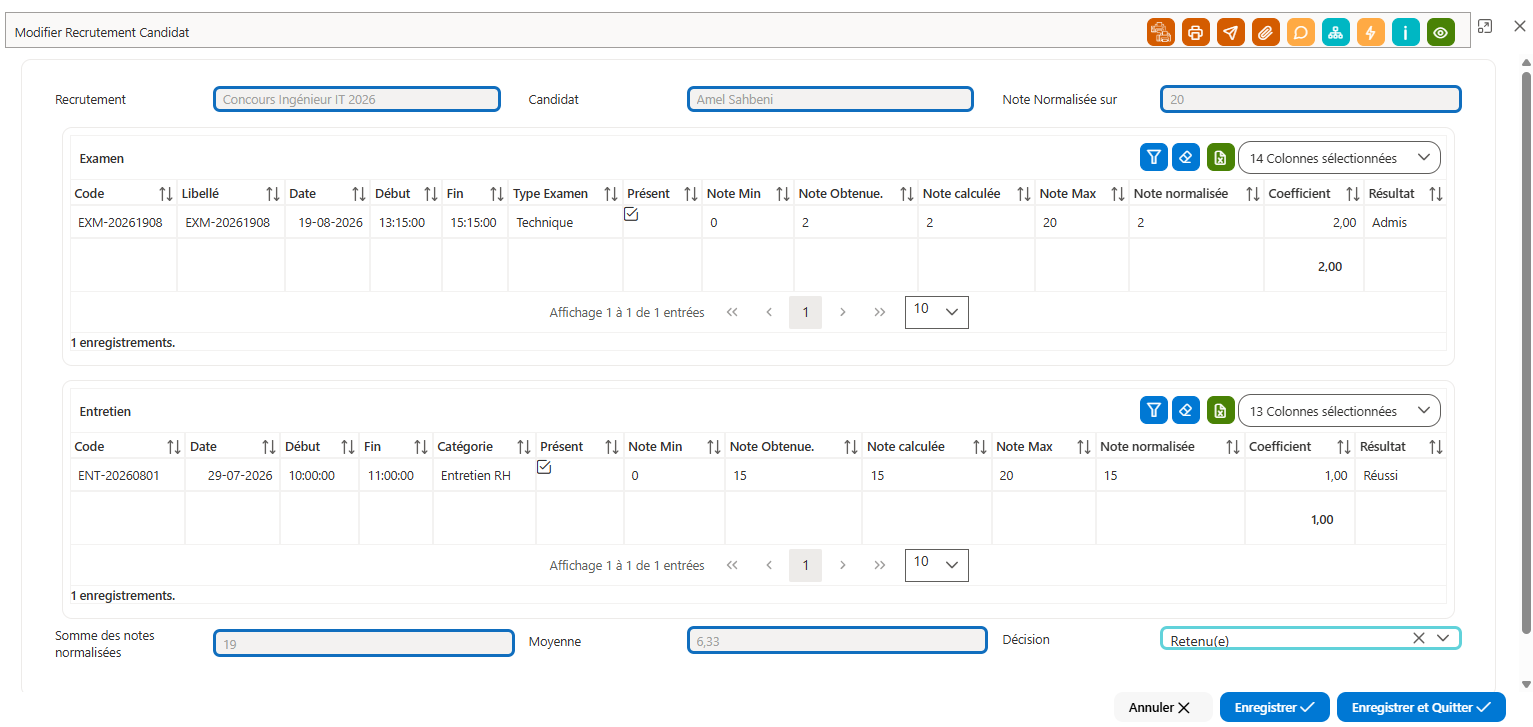1533x727 pixels.
Task: Open the Entretien page size dropdown
Action: pyautogui.click(x=936, y=565)
